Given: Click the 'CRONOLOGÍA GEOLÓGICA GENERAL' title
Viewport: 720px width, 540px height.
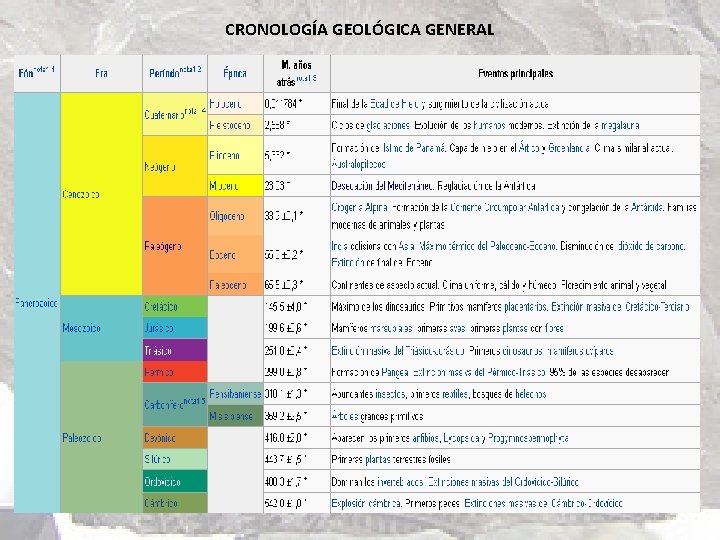Looking at the screenshot, I should click(x=360, y=29).
